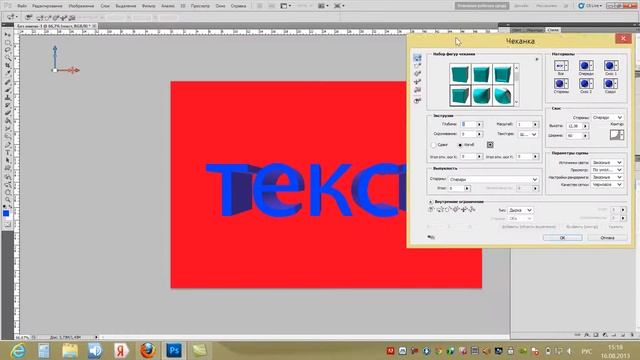
Task: Click the document tab above the canvas
Action: [56, 26]
